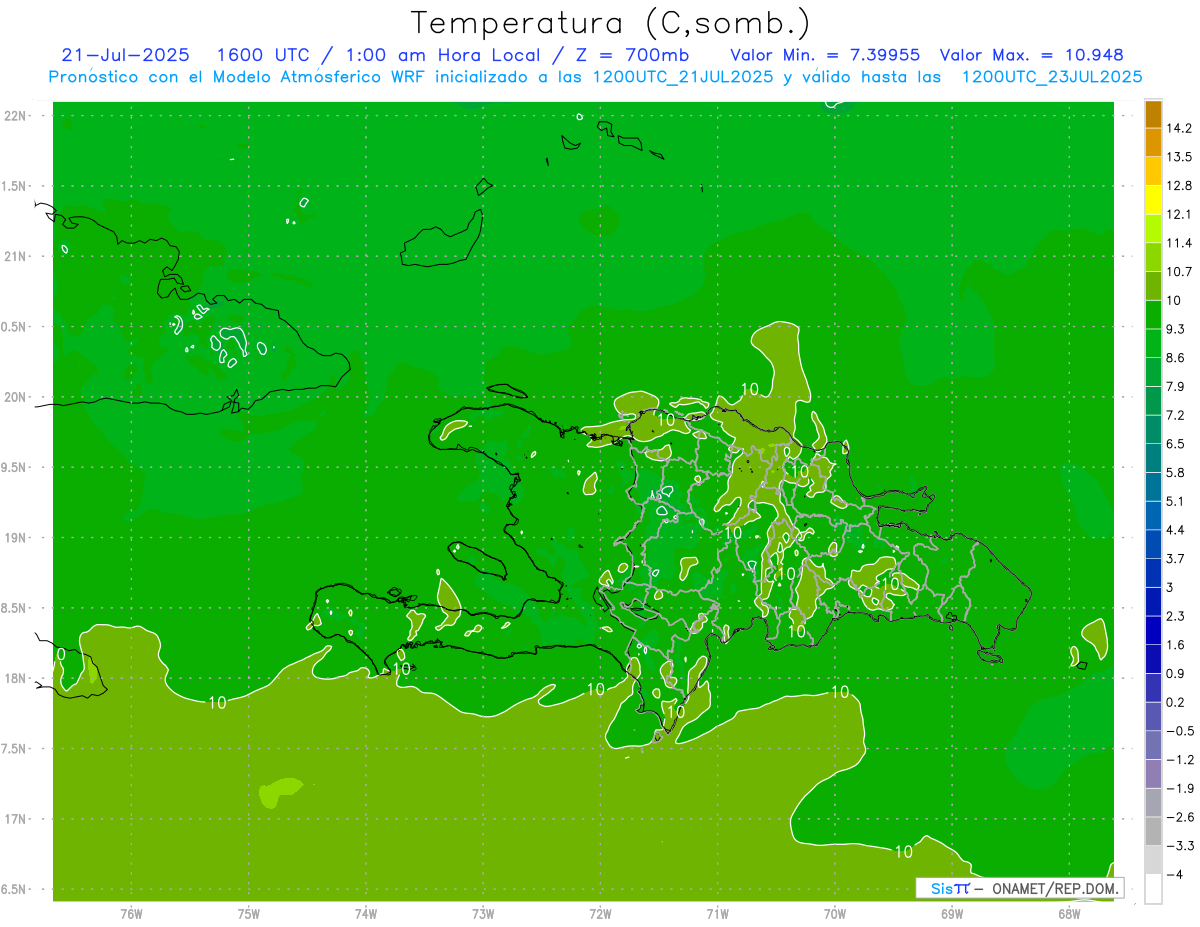Click the 7.2 color scale label

[1176, 415]
